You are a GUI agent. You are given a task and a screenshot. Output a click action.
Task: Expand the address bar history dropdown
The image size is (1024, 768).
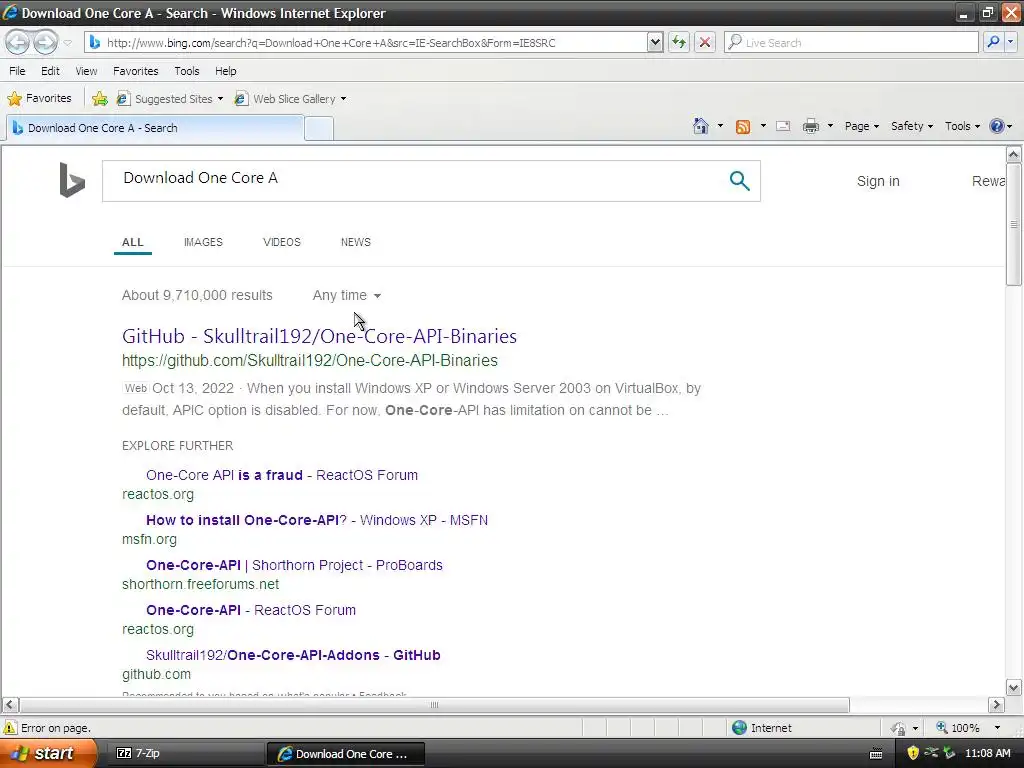coord(655,42)
